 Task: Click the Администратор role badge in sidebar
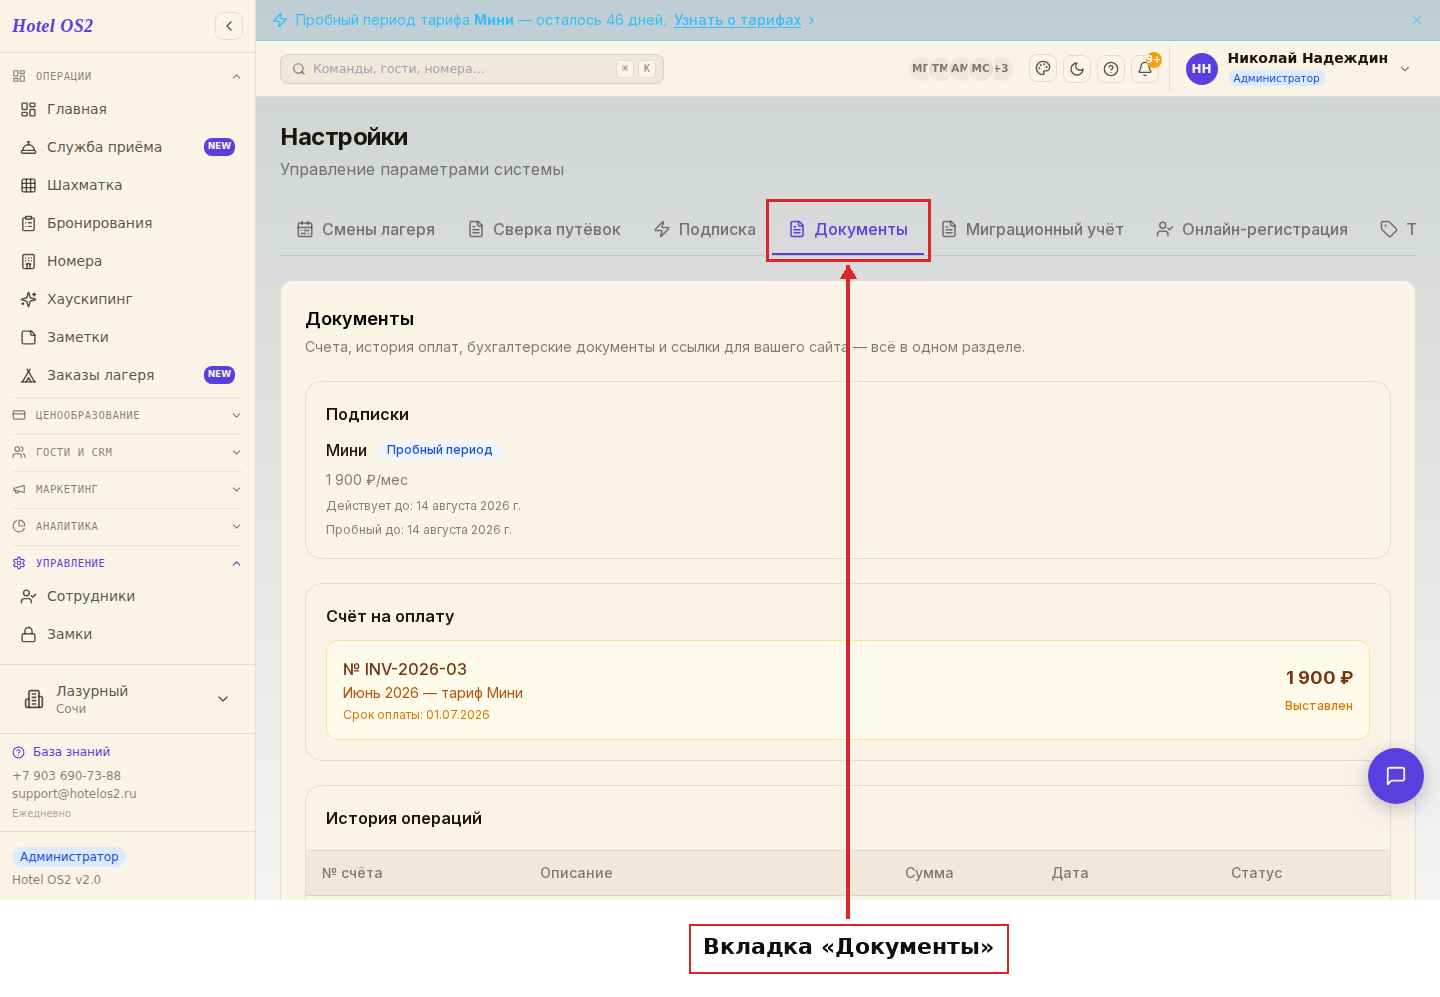point(69,857)
